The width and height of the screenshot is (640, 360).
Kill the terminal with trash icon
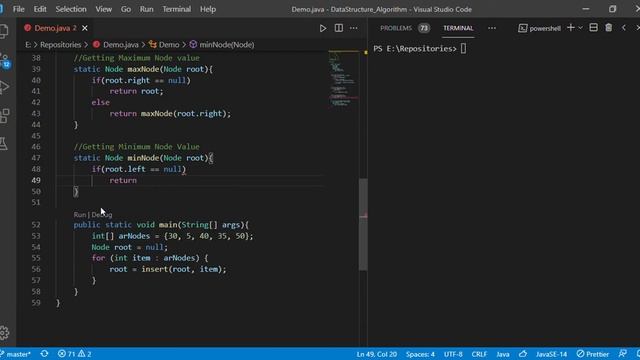[609, 27]
